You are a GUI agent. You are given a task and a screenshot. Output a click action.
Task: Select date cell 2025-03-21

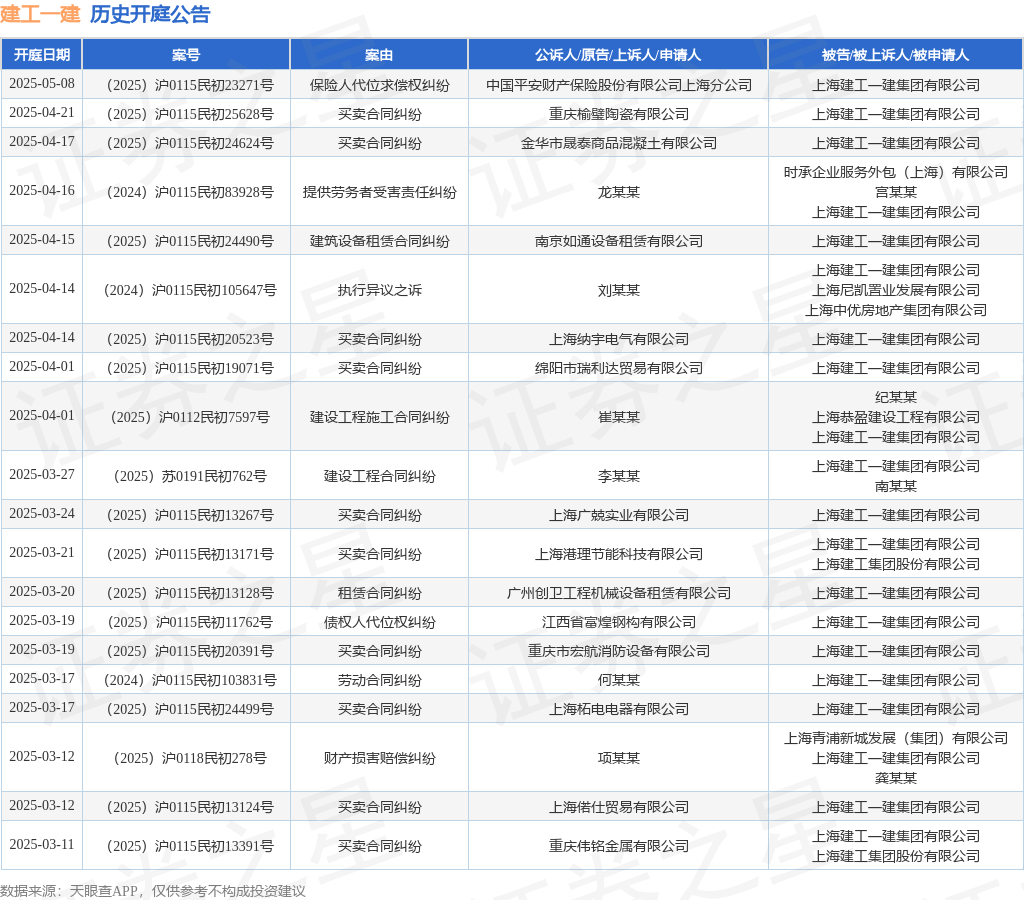click(42, 553)
